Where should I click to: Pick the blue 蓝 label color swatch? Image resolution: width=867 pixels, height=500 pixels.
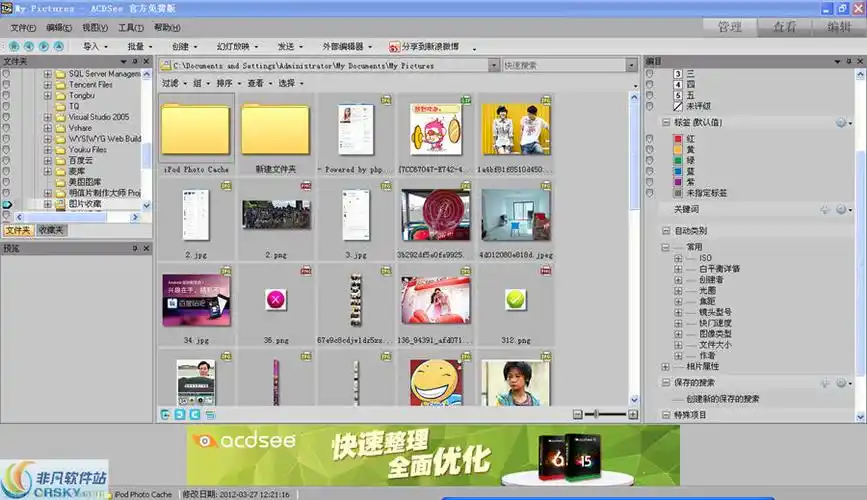[678, 171]
